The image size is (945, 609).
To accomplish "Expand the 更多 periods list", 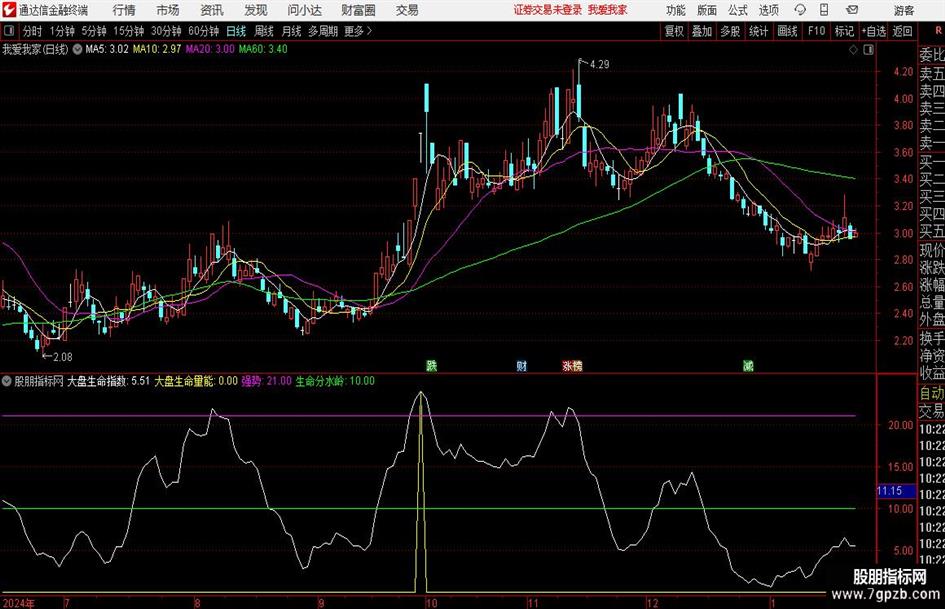I will coord(358,31).
